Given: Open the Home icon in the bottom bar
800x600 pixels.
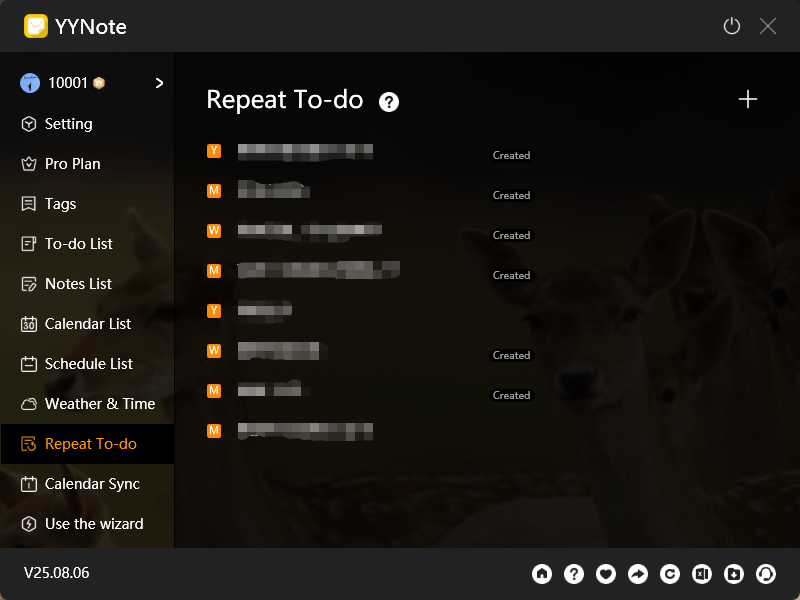Looking at the screenshot, I should pyautogui.click(x=542, y=574).
